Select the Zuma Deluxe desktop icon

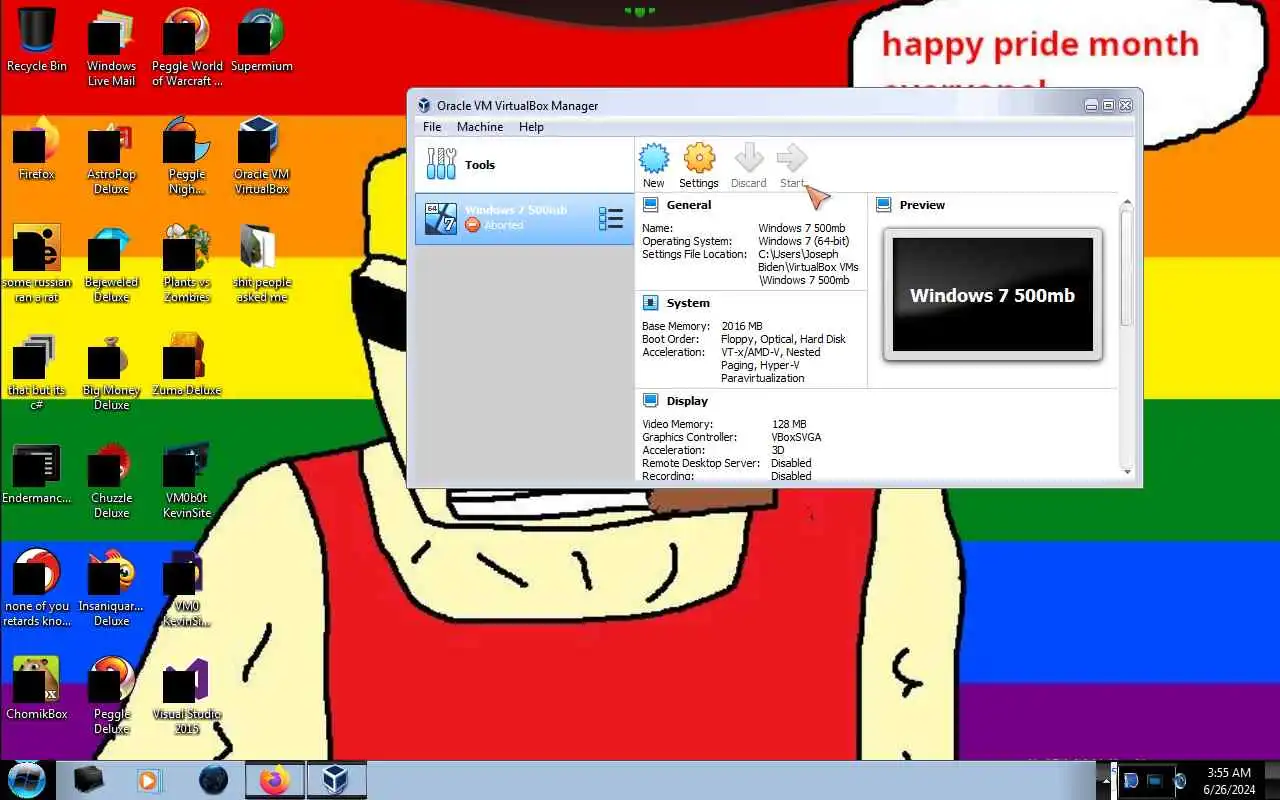coord(187,366)
